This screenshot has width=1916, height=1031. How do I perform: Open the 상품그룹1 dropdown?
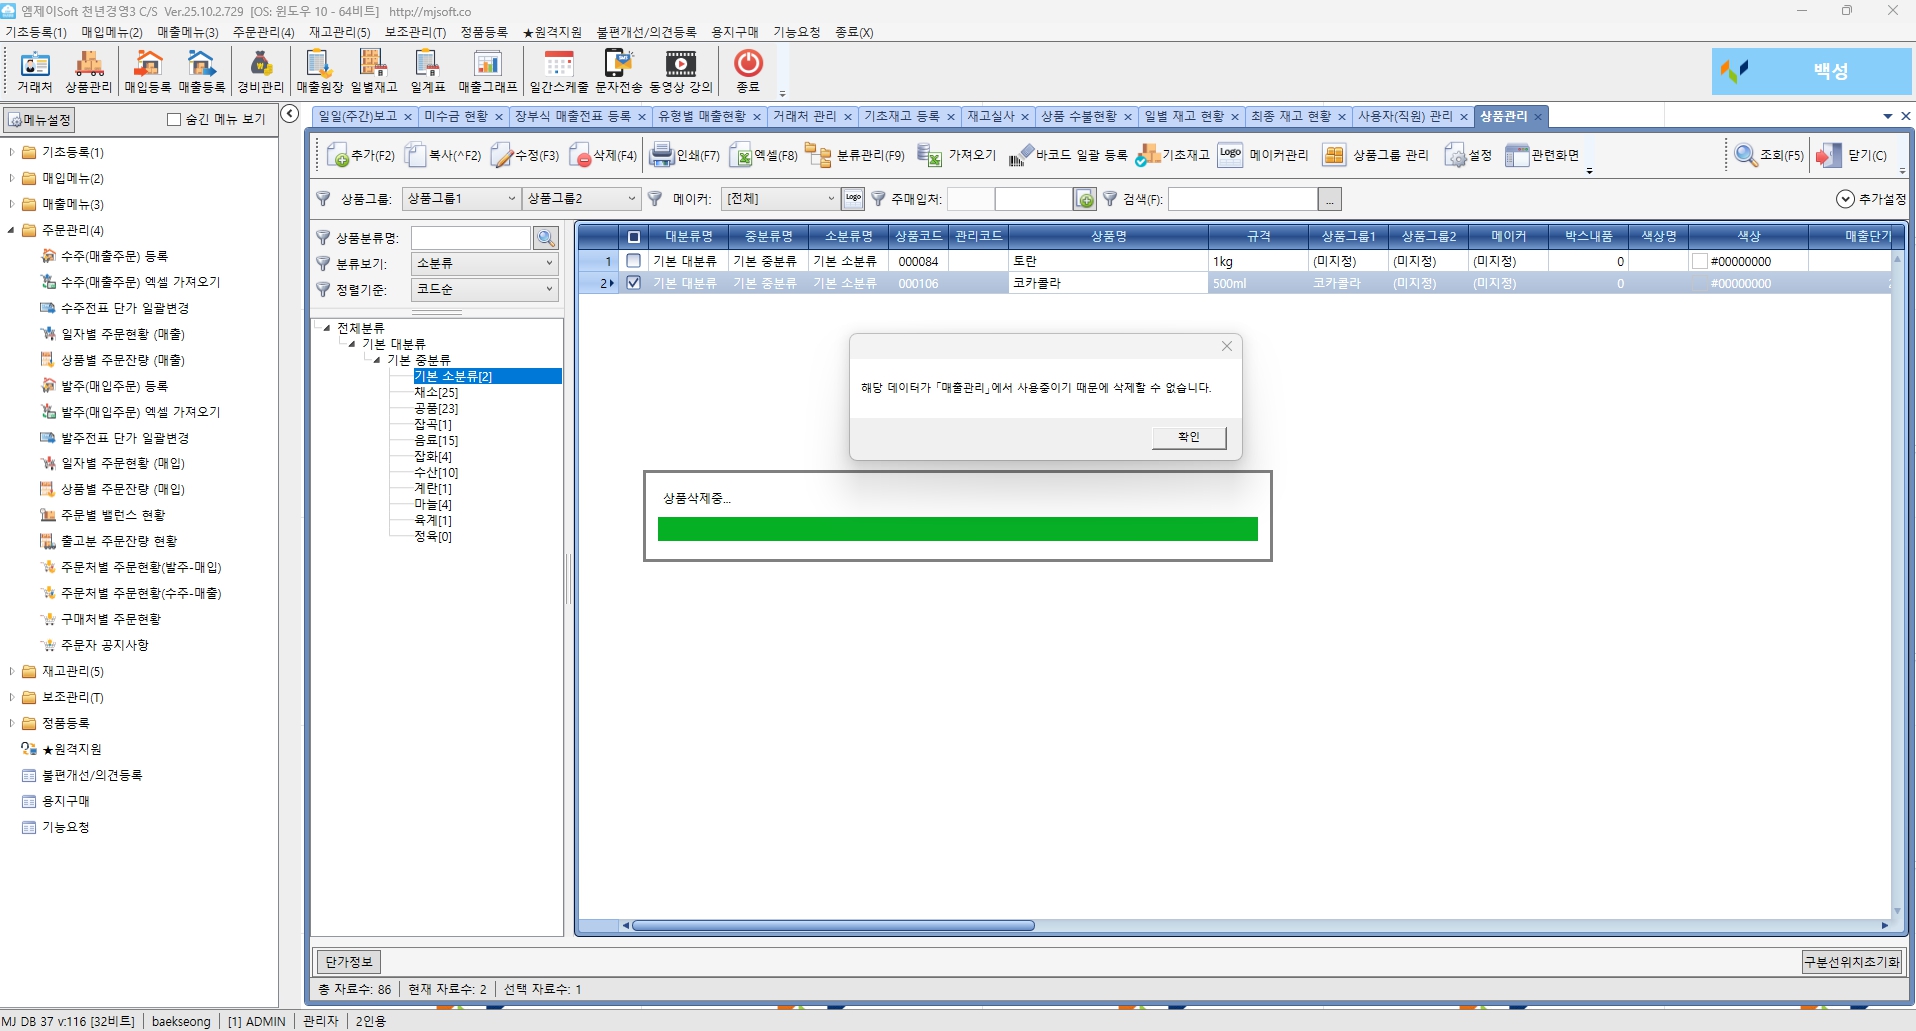tap(460, 199)
